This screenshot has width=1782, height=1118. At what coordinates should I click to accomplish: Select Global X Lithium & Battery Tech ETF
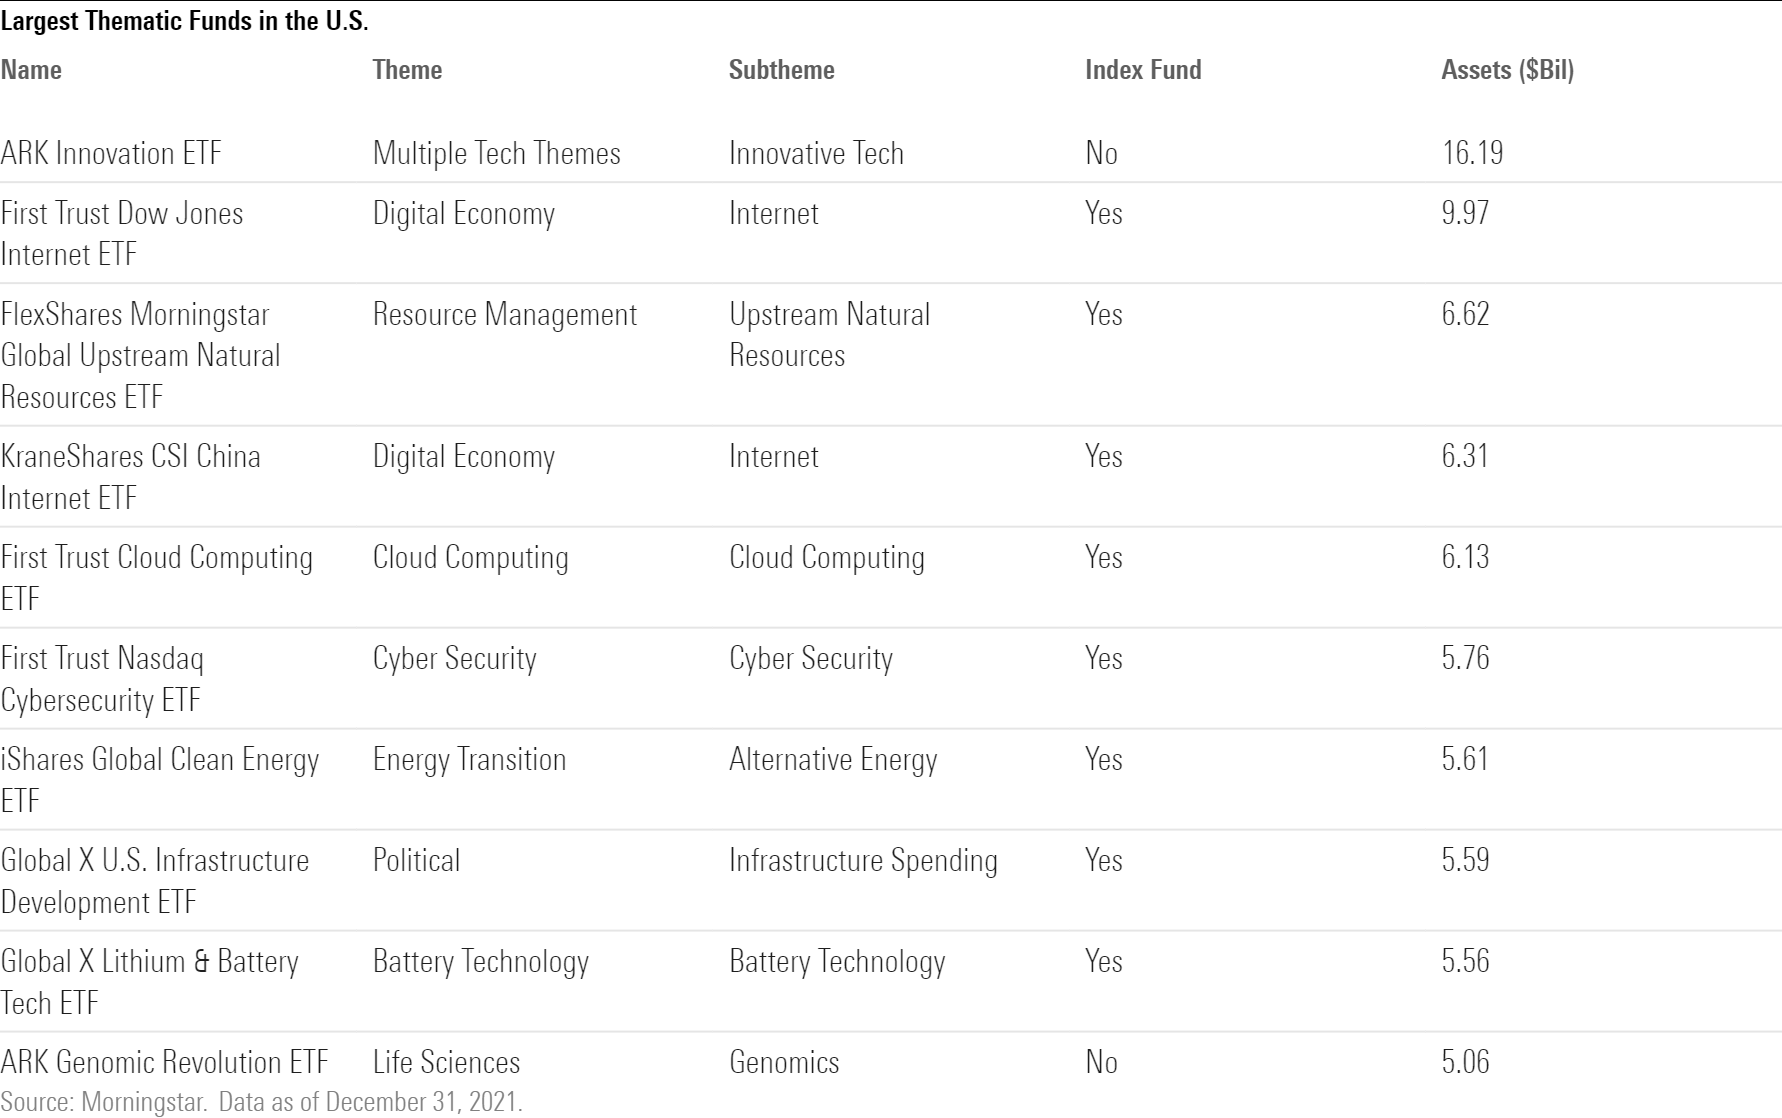click(x=149, y=981)
